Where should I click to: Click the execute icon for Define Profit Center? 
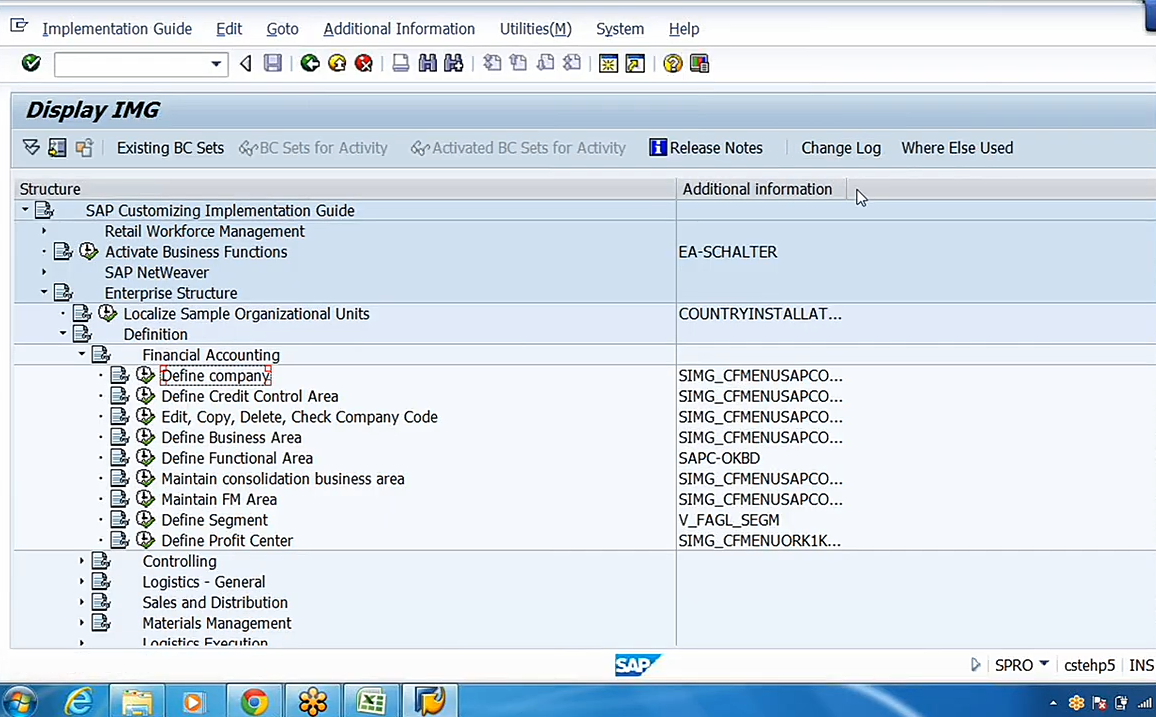[145, 540]
